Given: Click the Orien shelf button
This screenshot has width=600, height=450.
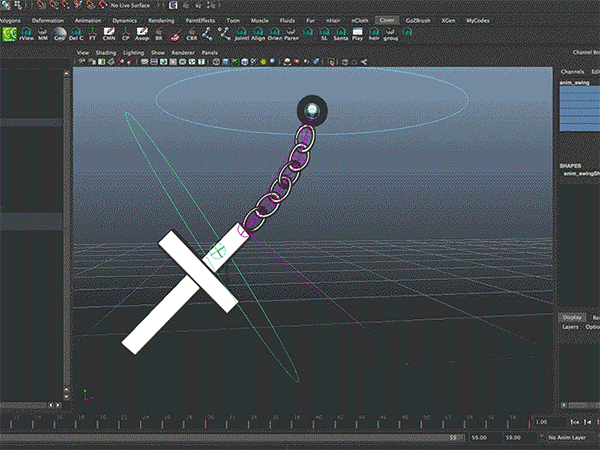Looking at the screenshot, I should tap(274, 34).
